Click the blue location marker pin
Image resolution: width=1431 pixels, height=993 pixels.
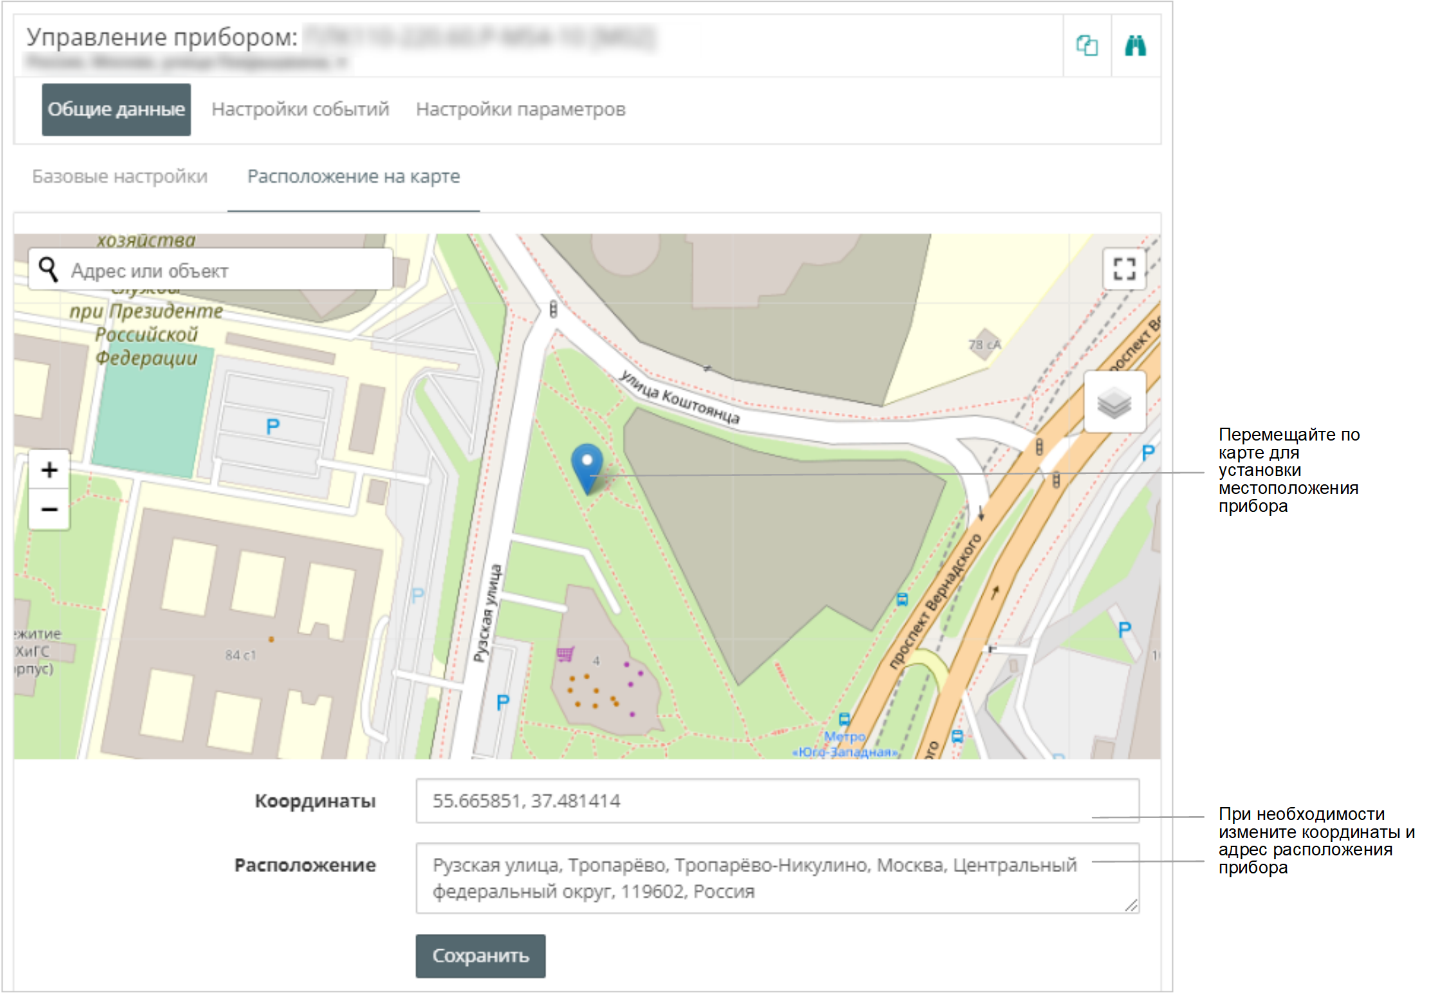(x=587, y=466)
